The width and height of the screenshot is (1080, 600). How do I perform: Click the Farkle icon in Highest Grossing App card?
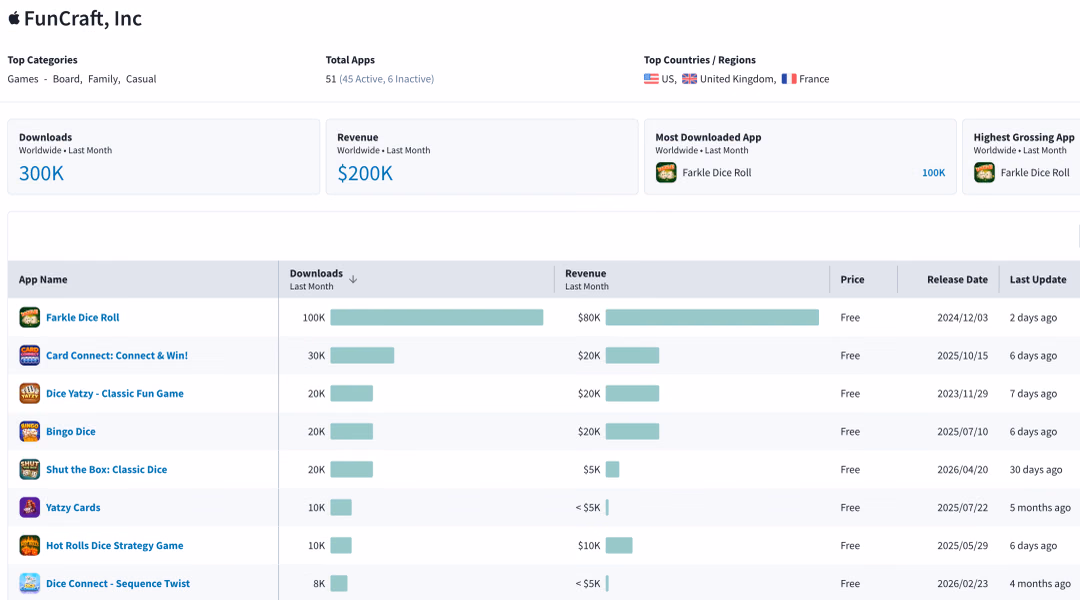tap(984, 172)
